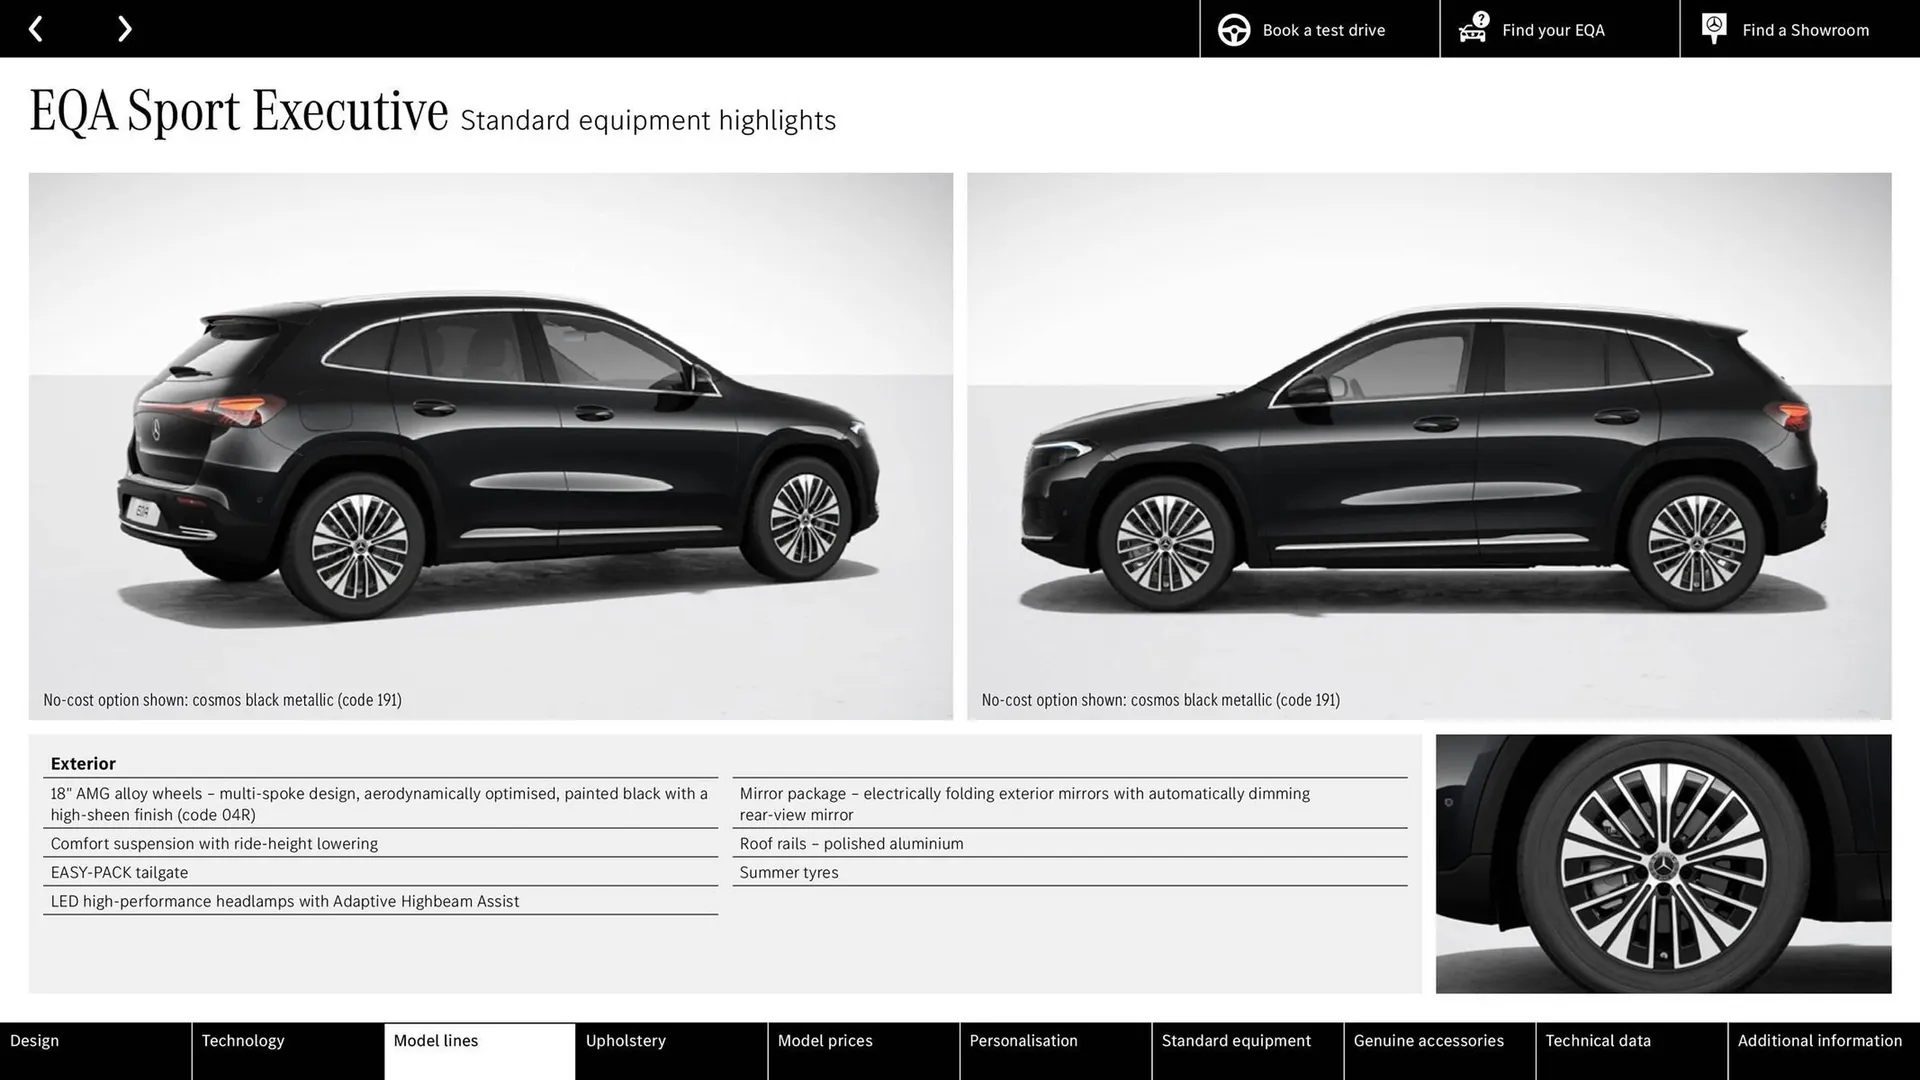Viewport: 1920px width, 1080px height.
Task: Click the left arrow to go back a page
Action: coord(37,28)
